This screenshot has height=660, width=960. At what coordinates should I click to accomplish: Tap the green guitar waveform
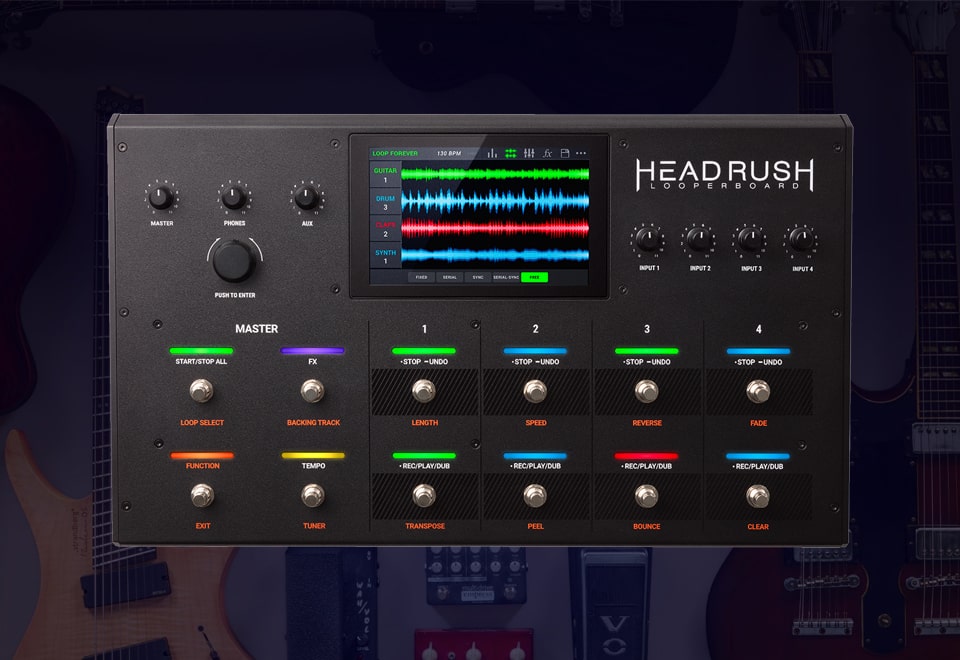(495, 174)
